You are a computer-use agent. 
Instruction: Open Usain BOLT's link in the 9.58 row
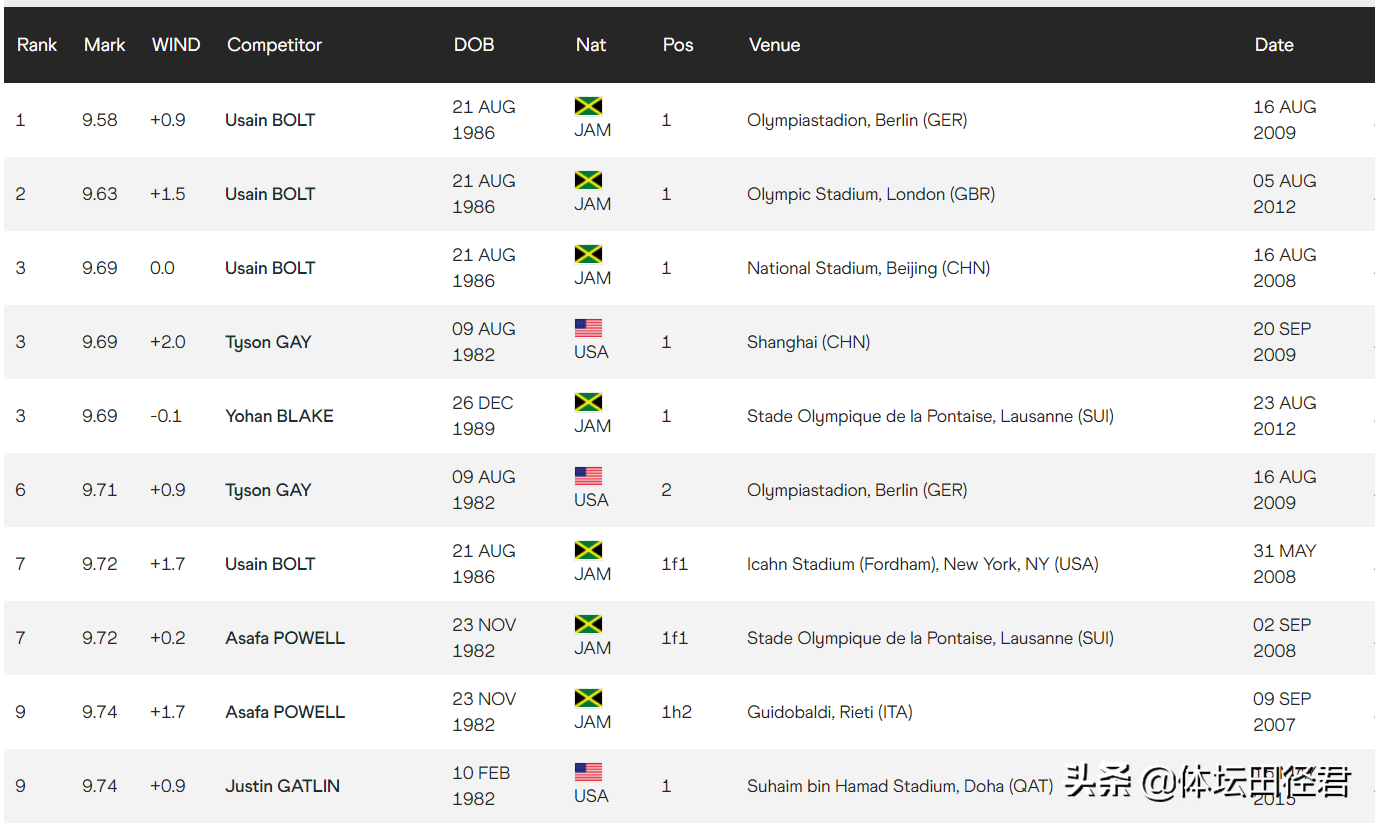click(270, 120)
